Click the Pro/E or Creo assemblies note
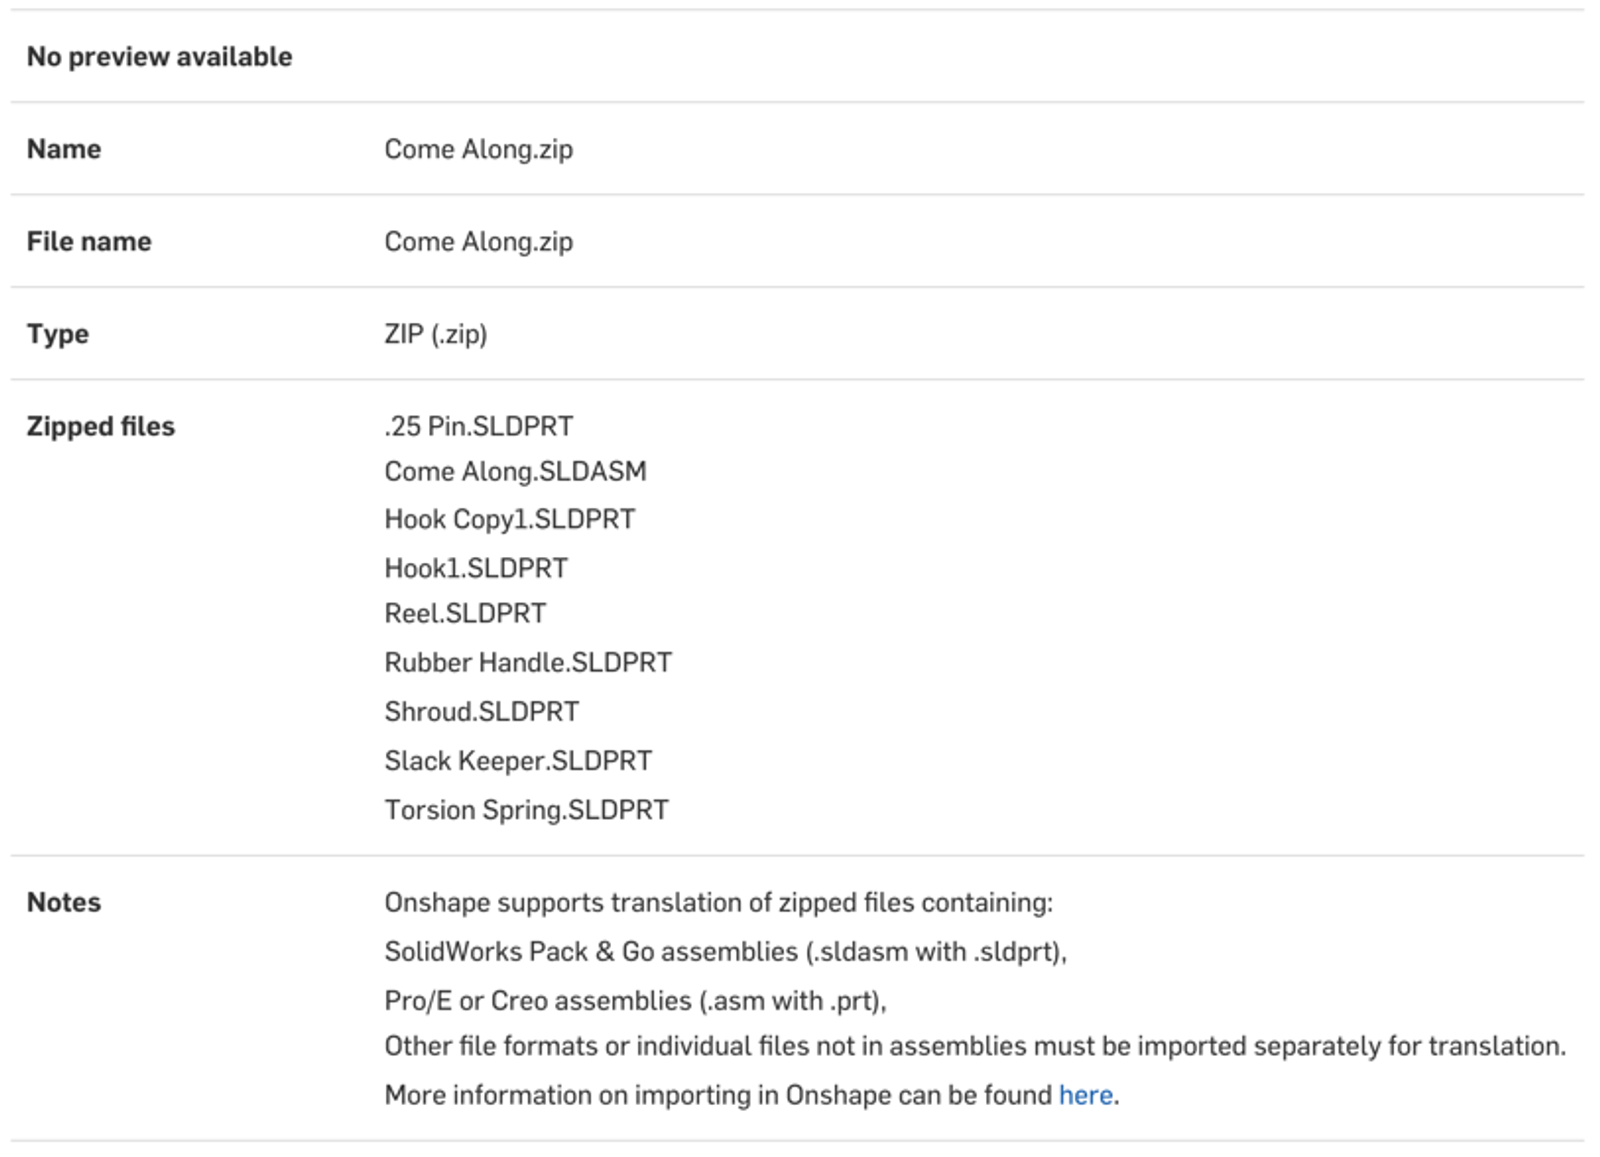Image resolution: width=1600 pixels, height=1157 pixels. click(635, 1000)
